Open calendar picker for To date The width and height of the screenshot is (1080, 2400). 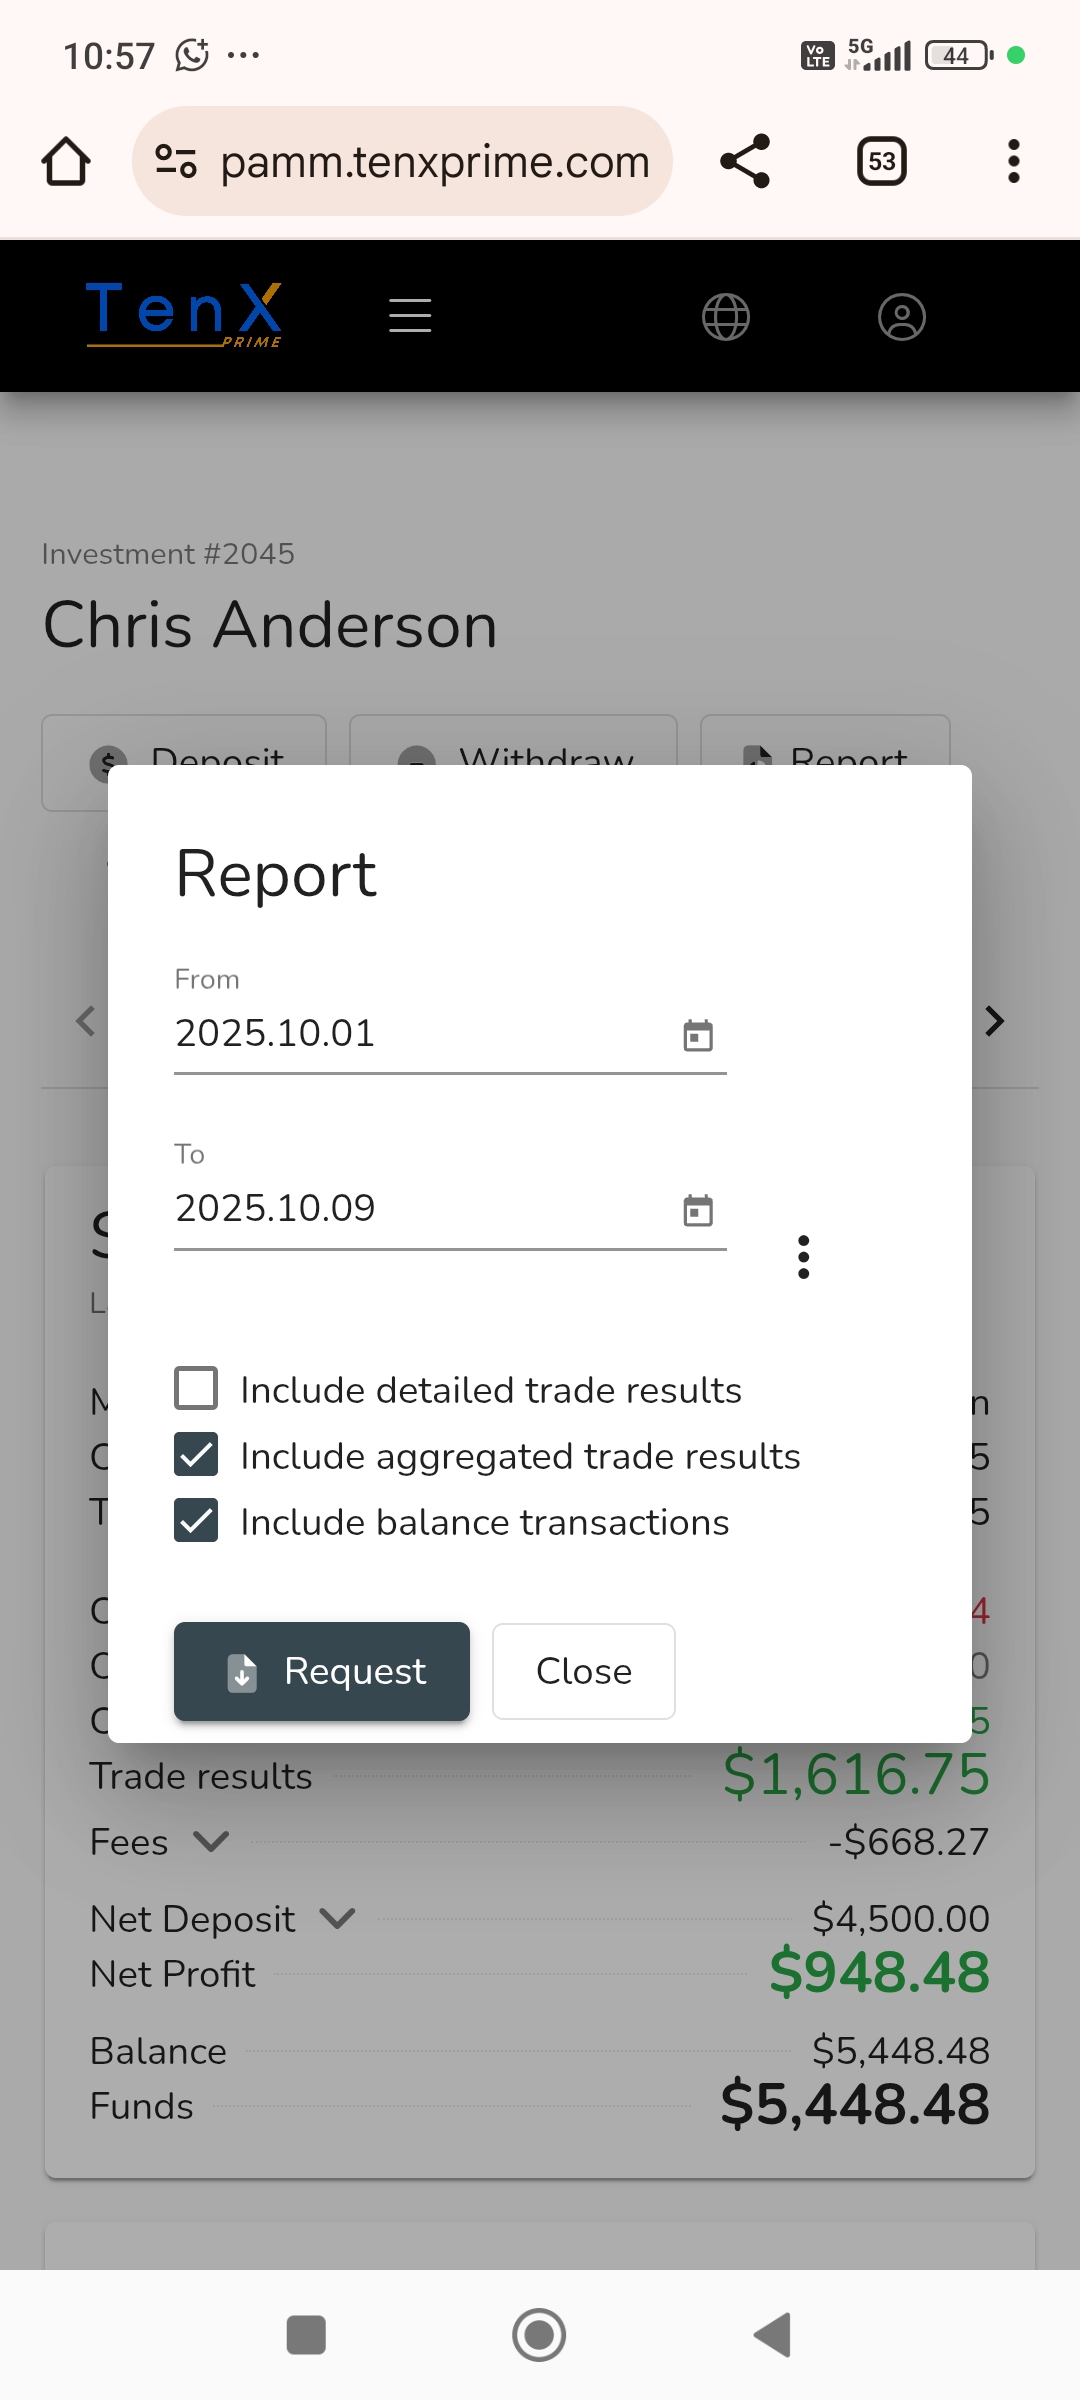[698, 1210]
